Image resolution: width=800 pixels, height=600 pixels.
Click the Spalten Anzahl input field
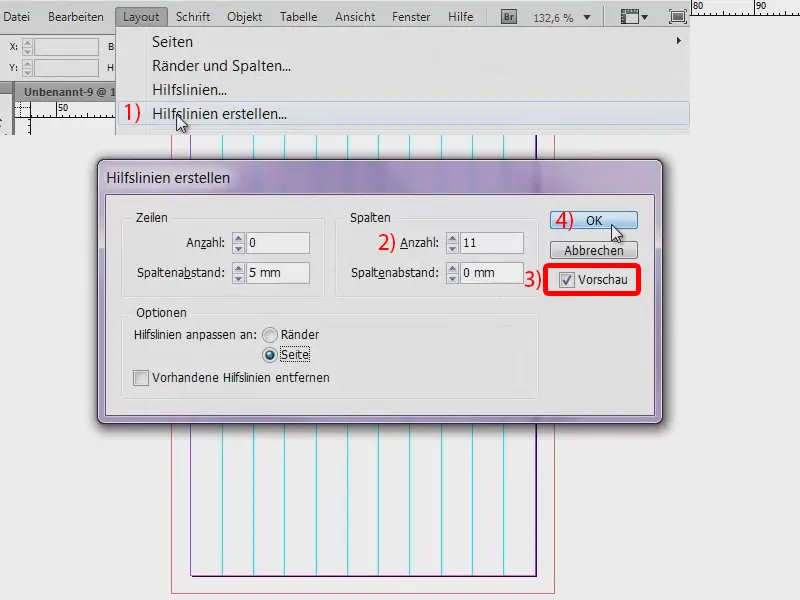click(491, 243)
